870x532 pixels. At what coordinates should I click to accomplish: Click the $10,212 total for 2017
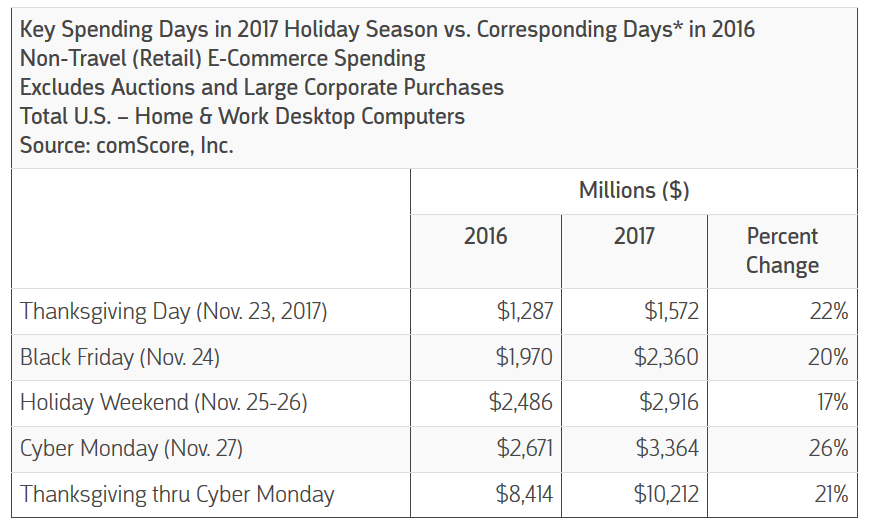pos(665,494)
